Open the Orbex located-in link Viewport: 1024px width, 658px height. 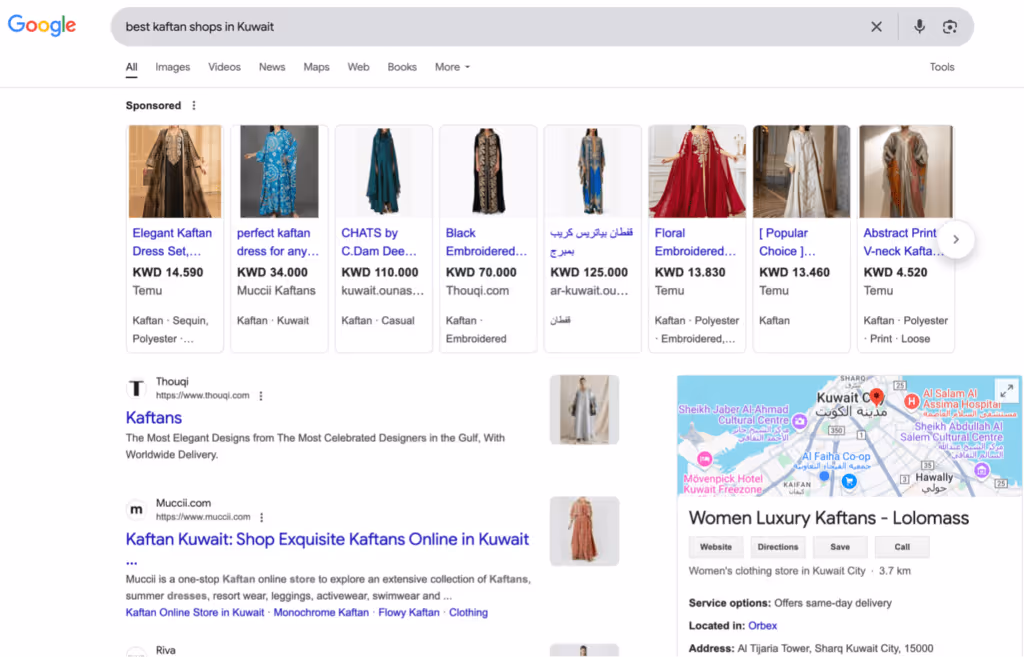[x=762, y=626]
